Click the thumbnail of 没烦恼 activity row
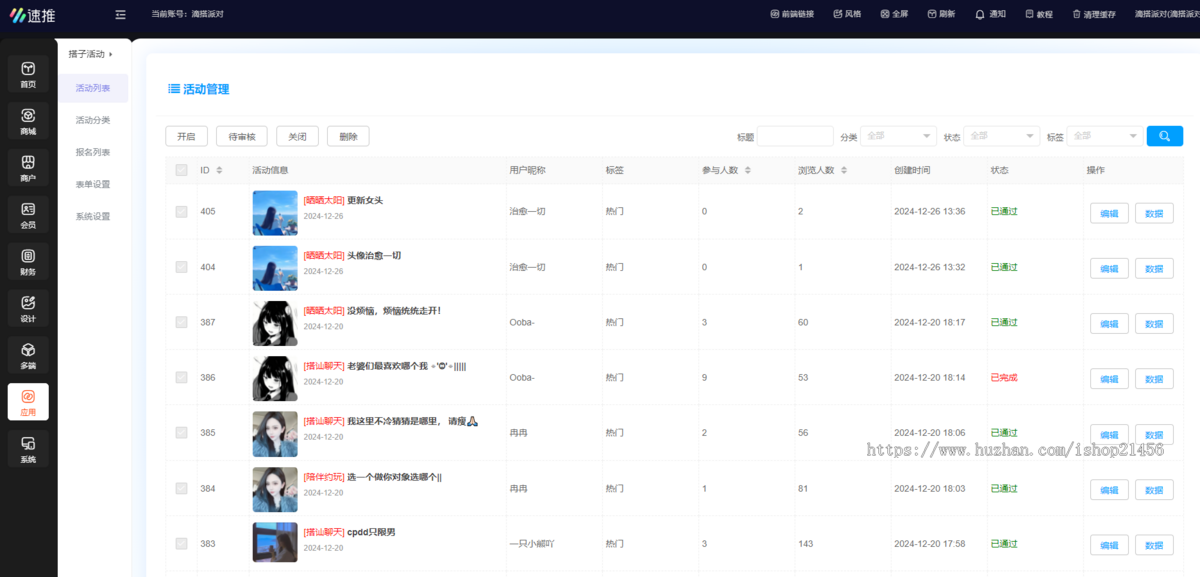1200x577 pixels. pos(275,322)
